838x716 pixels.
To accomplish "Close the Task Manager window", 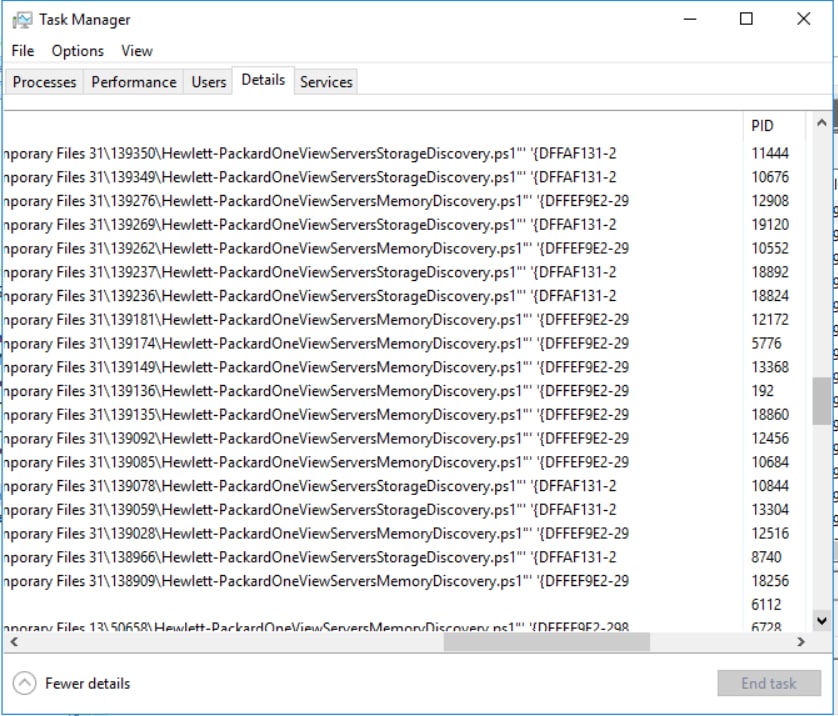I will tap(803, 19).
